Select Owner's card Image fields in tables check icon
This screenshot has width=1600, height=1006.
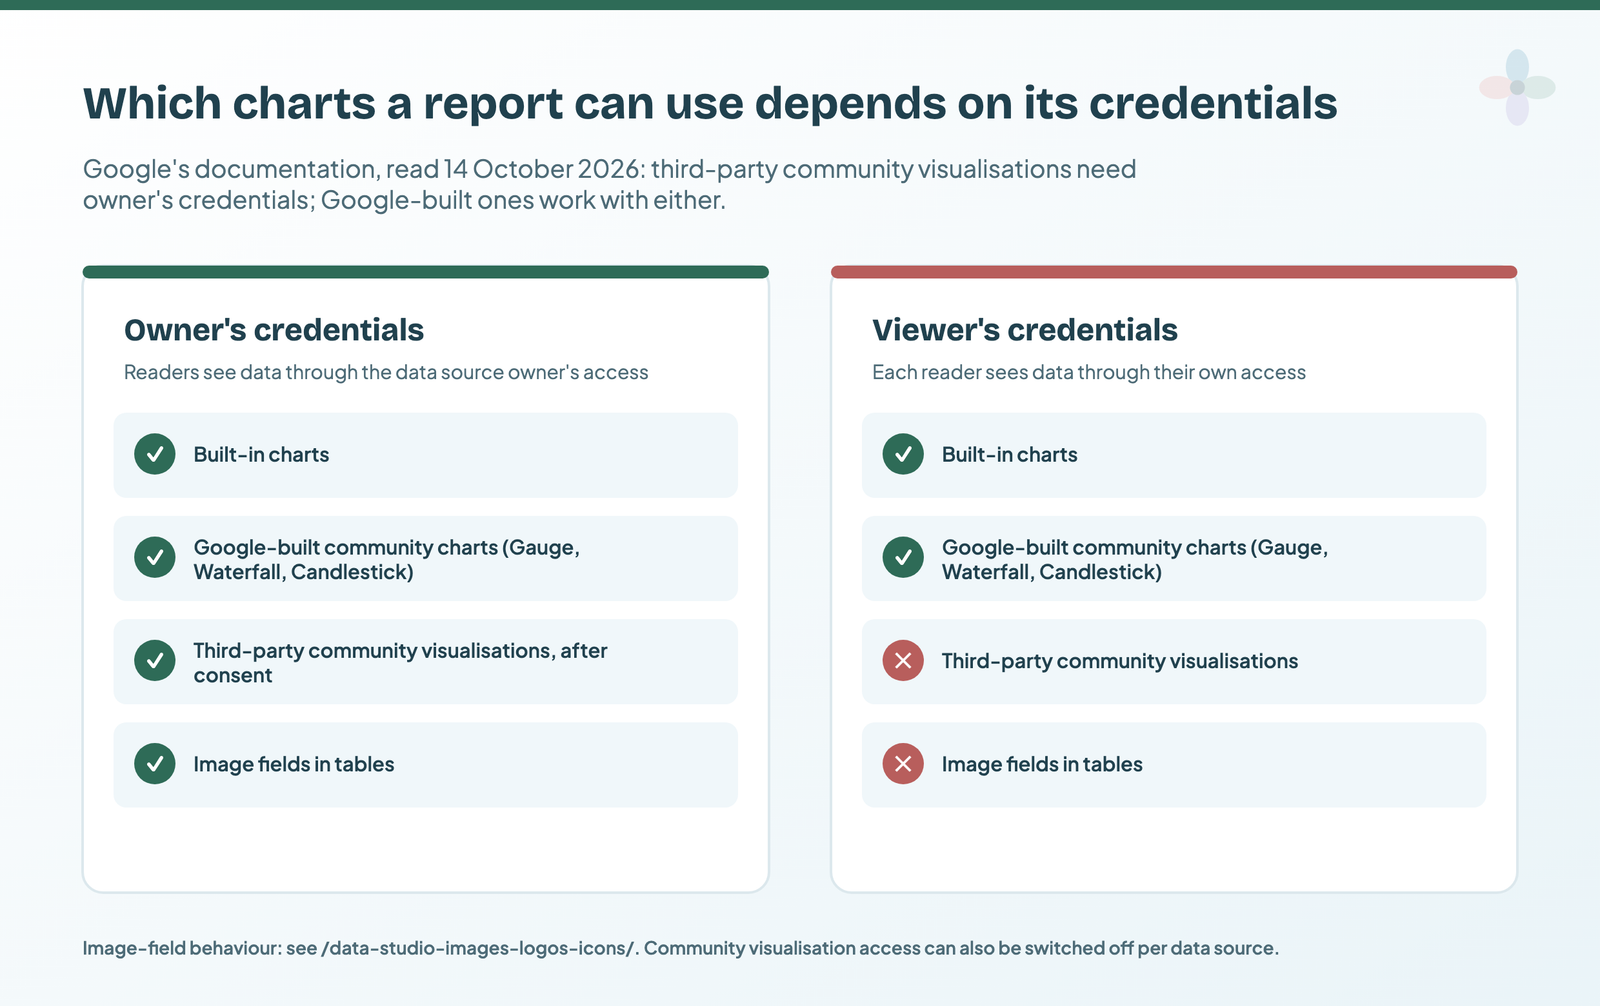[x=155, y=764]
